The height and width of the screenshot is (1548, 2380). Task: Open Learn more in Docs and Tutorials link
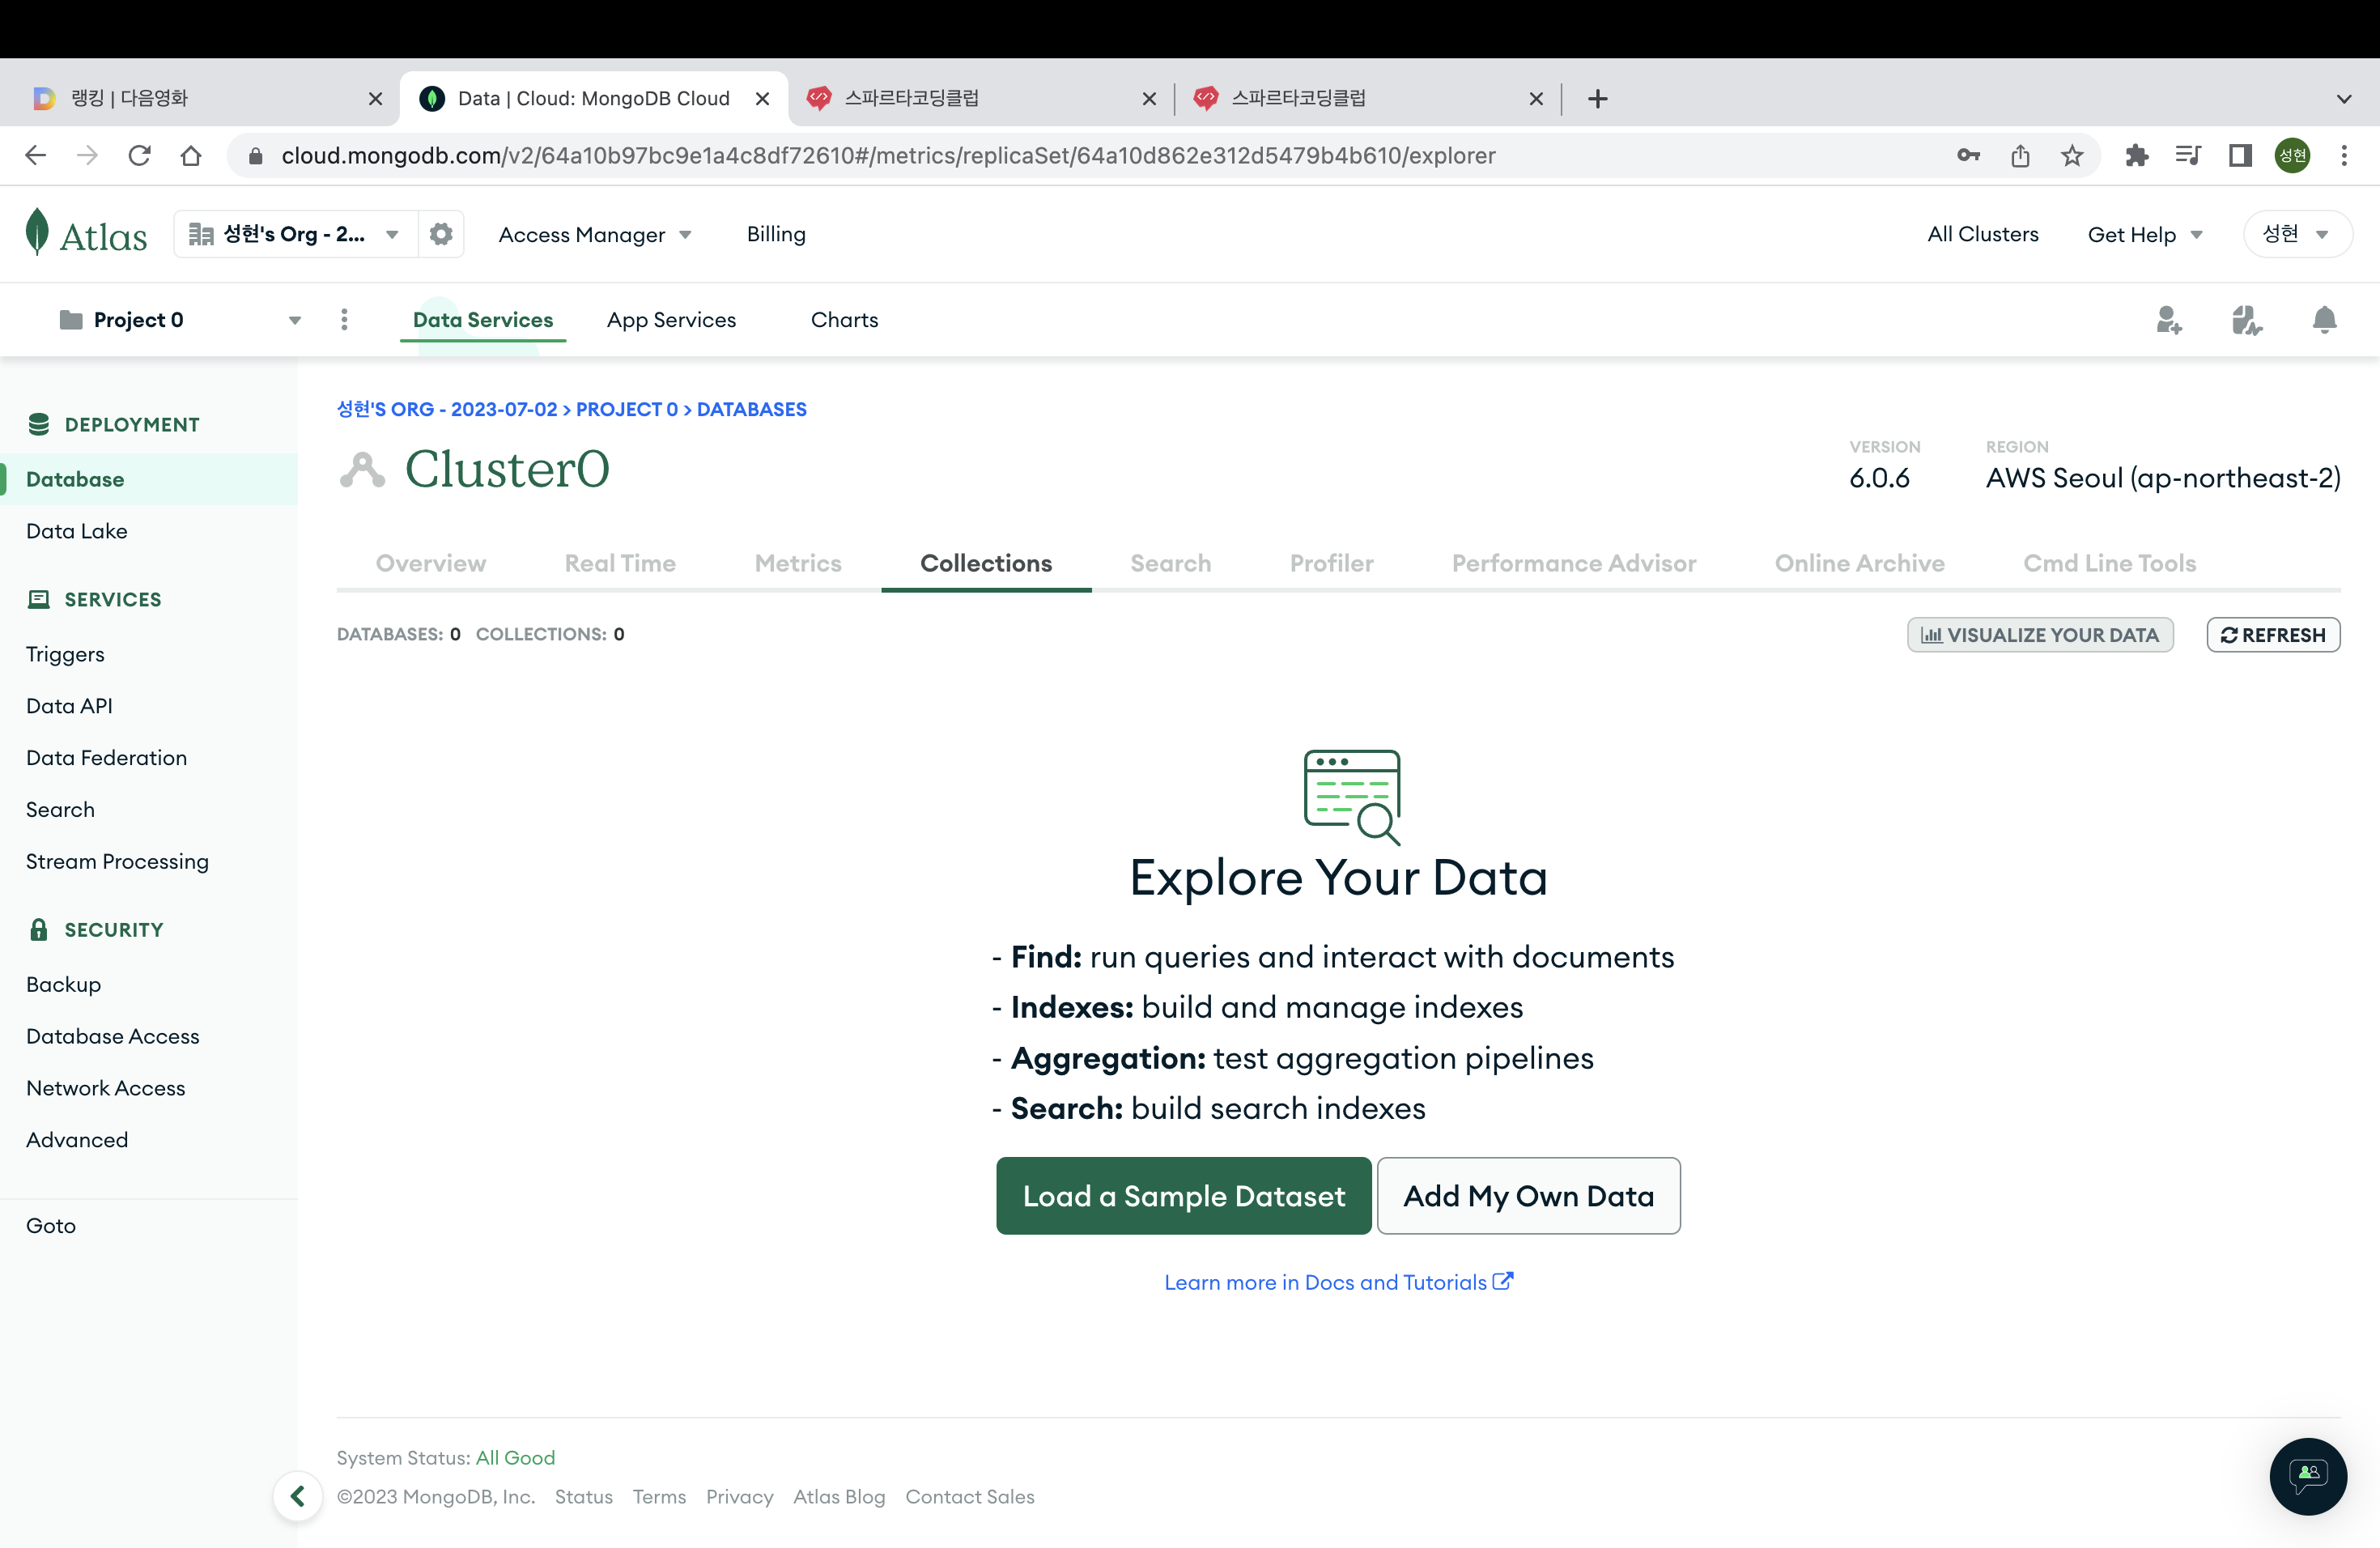click(x=1338, y=1281)
